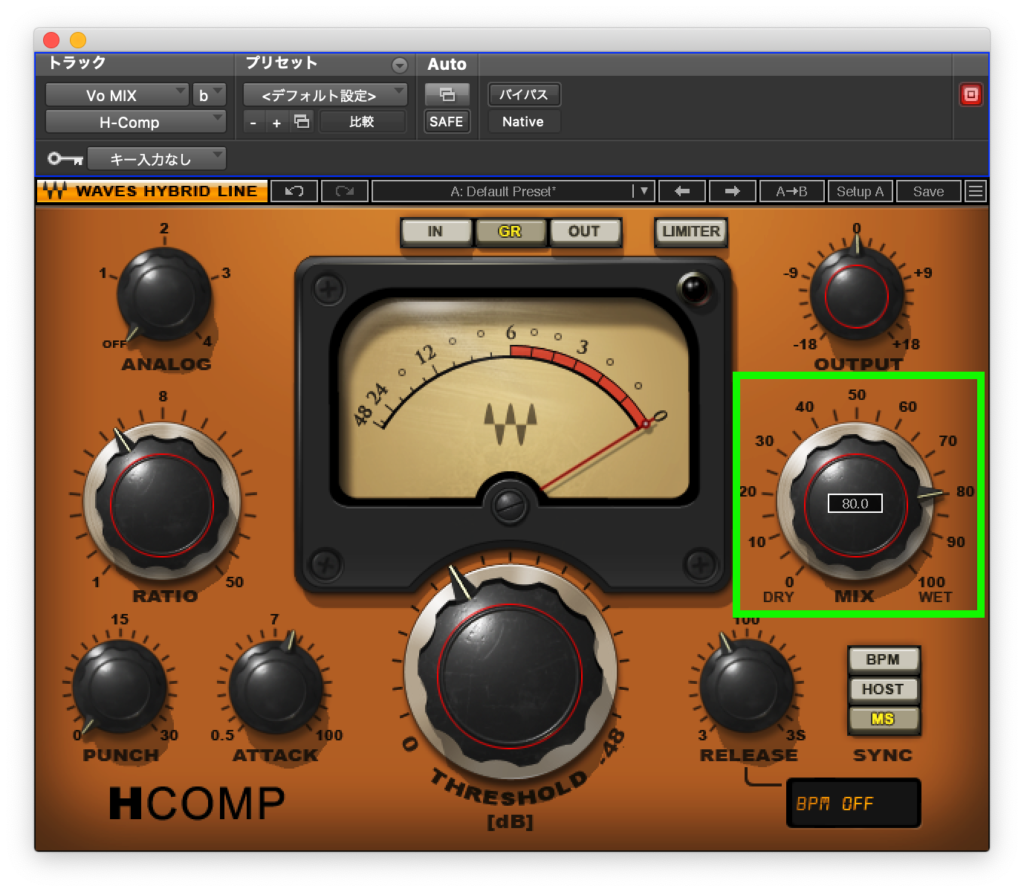Switch meter view to OUT
The height and width of the screenshot is (892, 1024).
point(585,232)
